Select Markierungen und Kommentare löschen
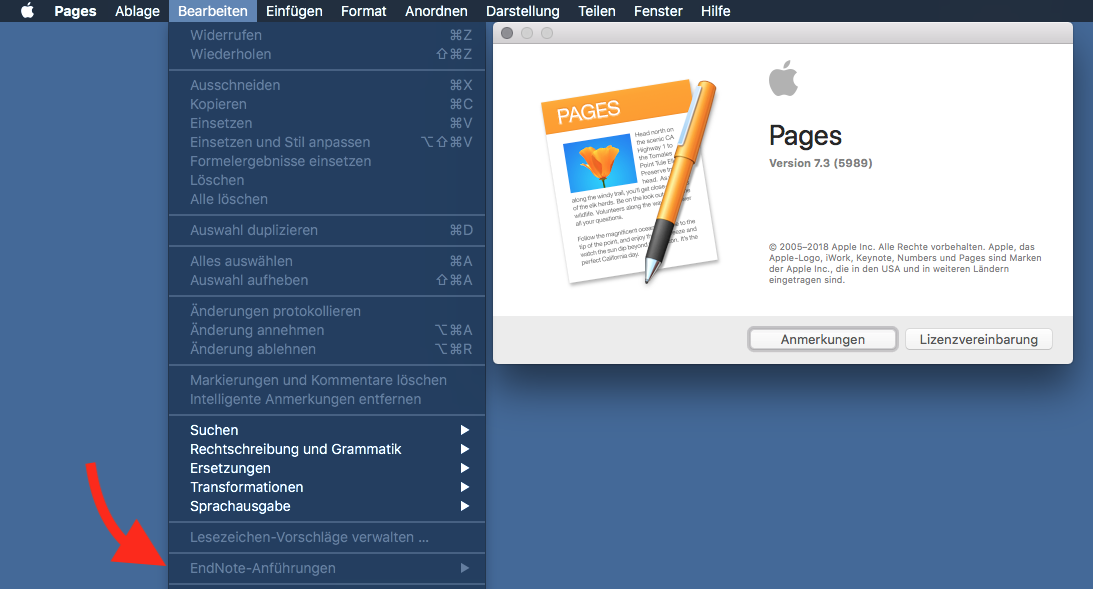 [x=327, y=380]
